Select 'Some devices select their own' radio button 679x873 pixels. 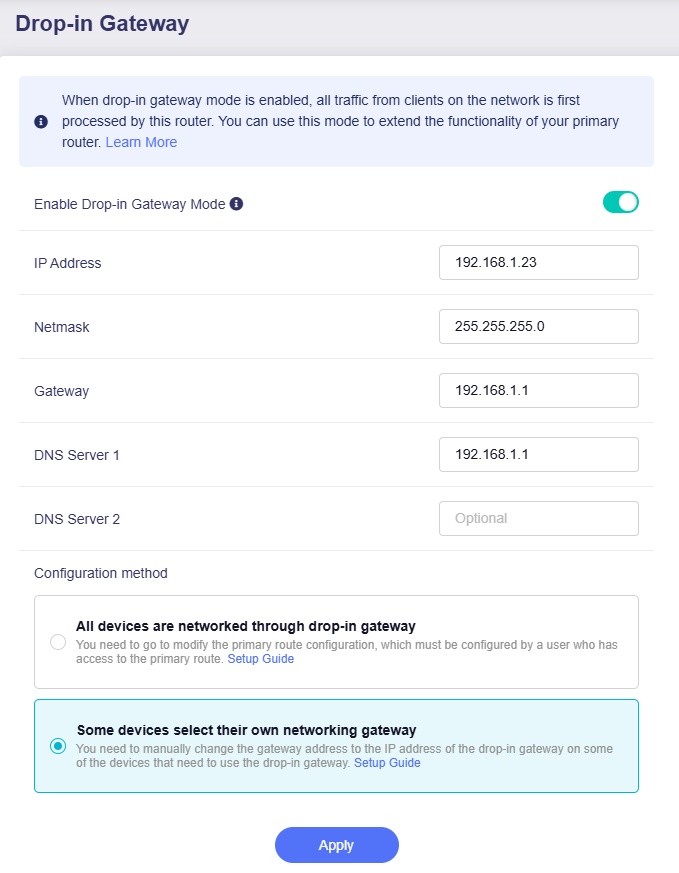58,746
